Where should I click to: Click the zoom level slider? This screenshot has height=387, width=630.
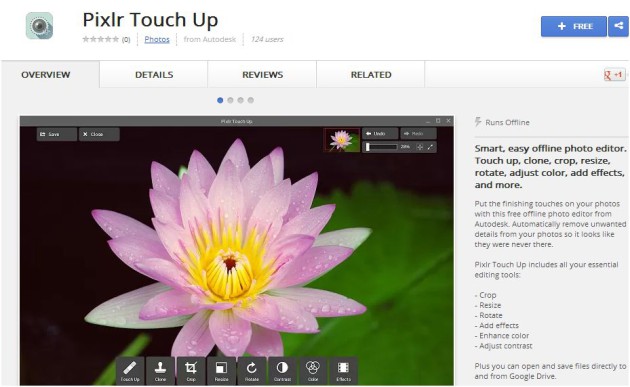(381, 147)
